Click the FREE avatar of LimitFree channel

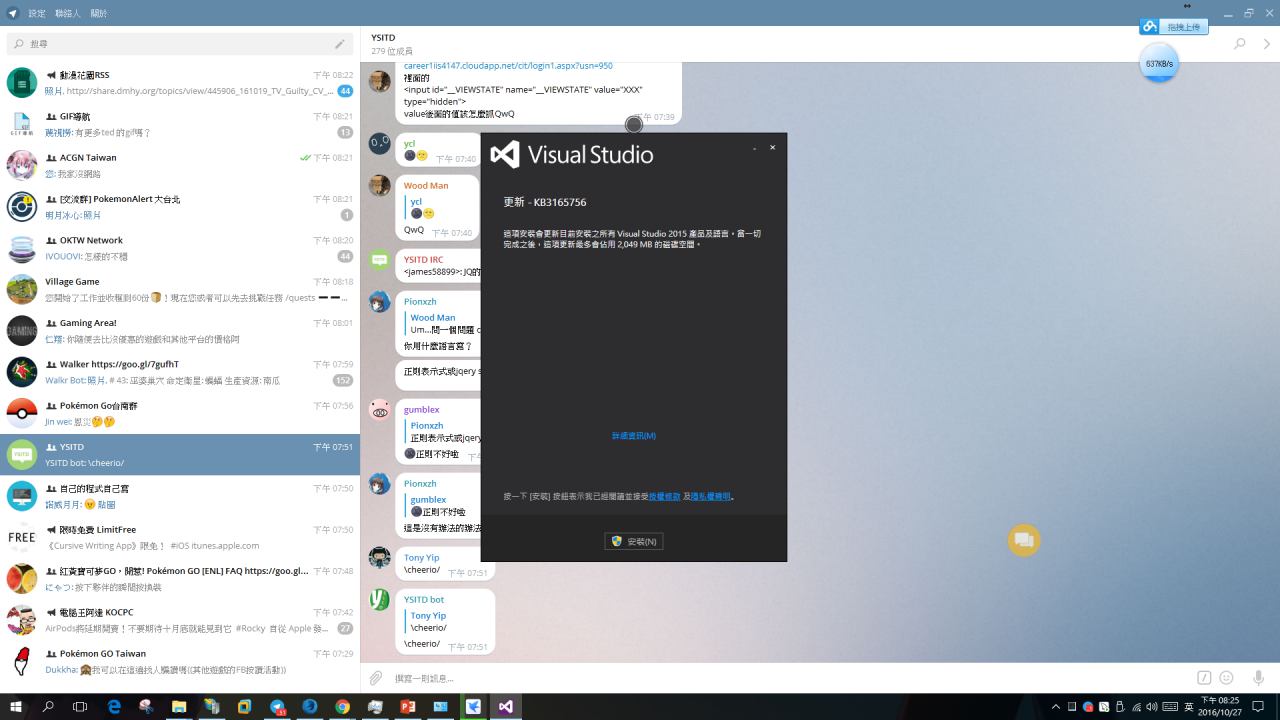coord(22,537)
